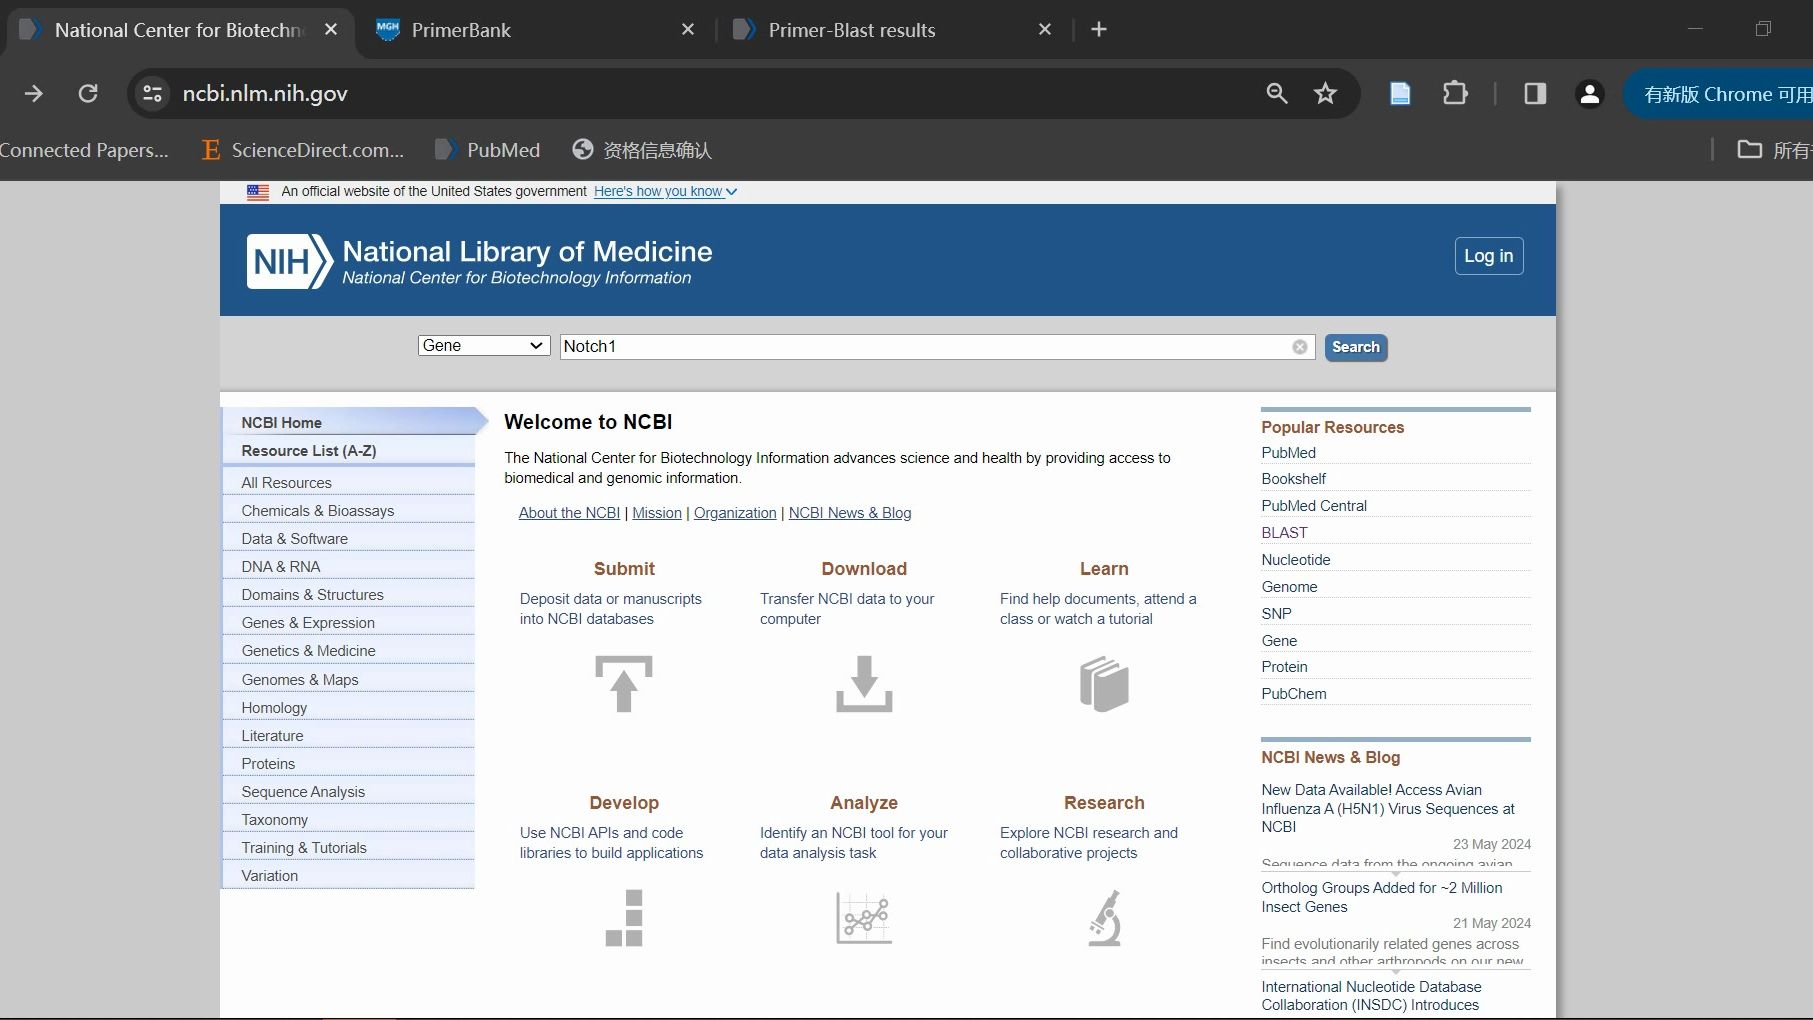Open Nucleotide in Popular Resources
The image size is (1813, 1020).
pyautogui.click(x=1296, y=559)
